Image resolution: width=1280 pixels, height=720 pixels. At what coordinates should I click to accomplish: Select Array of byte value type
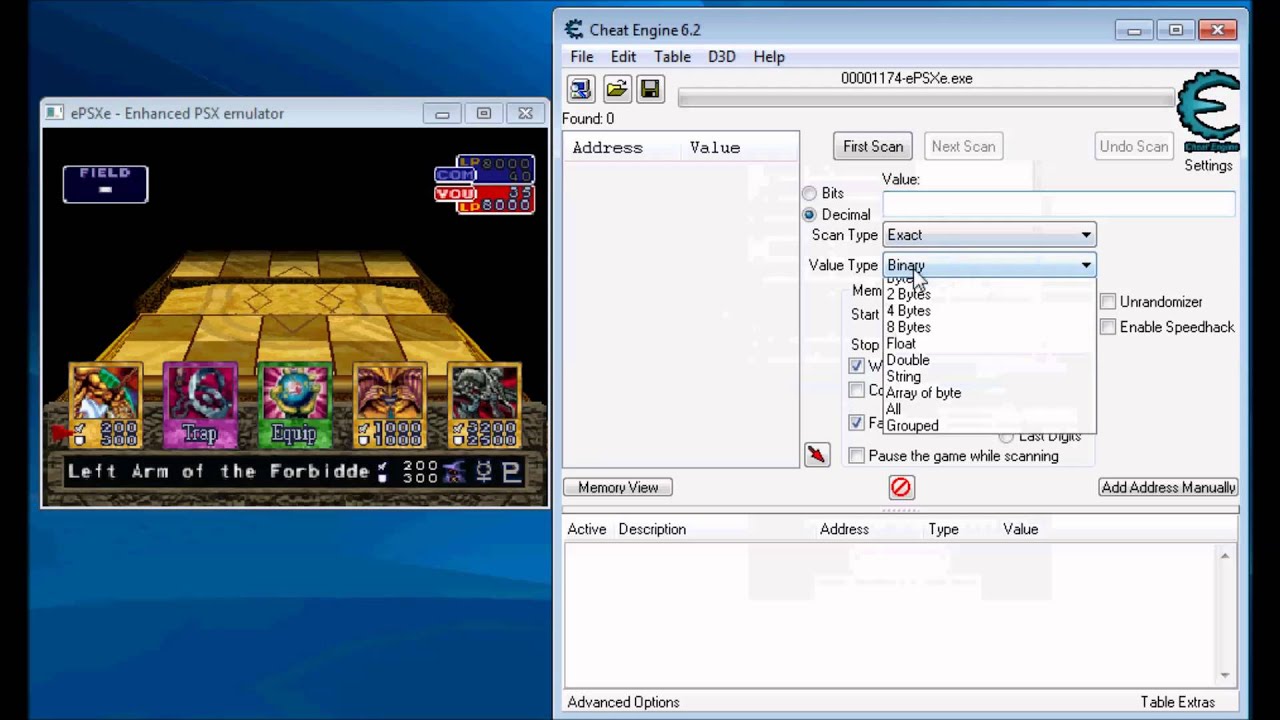tap(989, 393)
